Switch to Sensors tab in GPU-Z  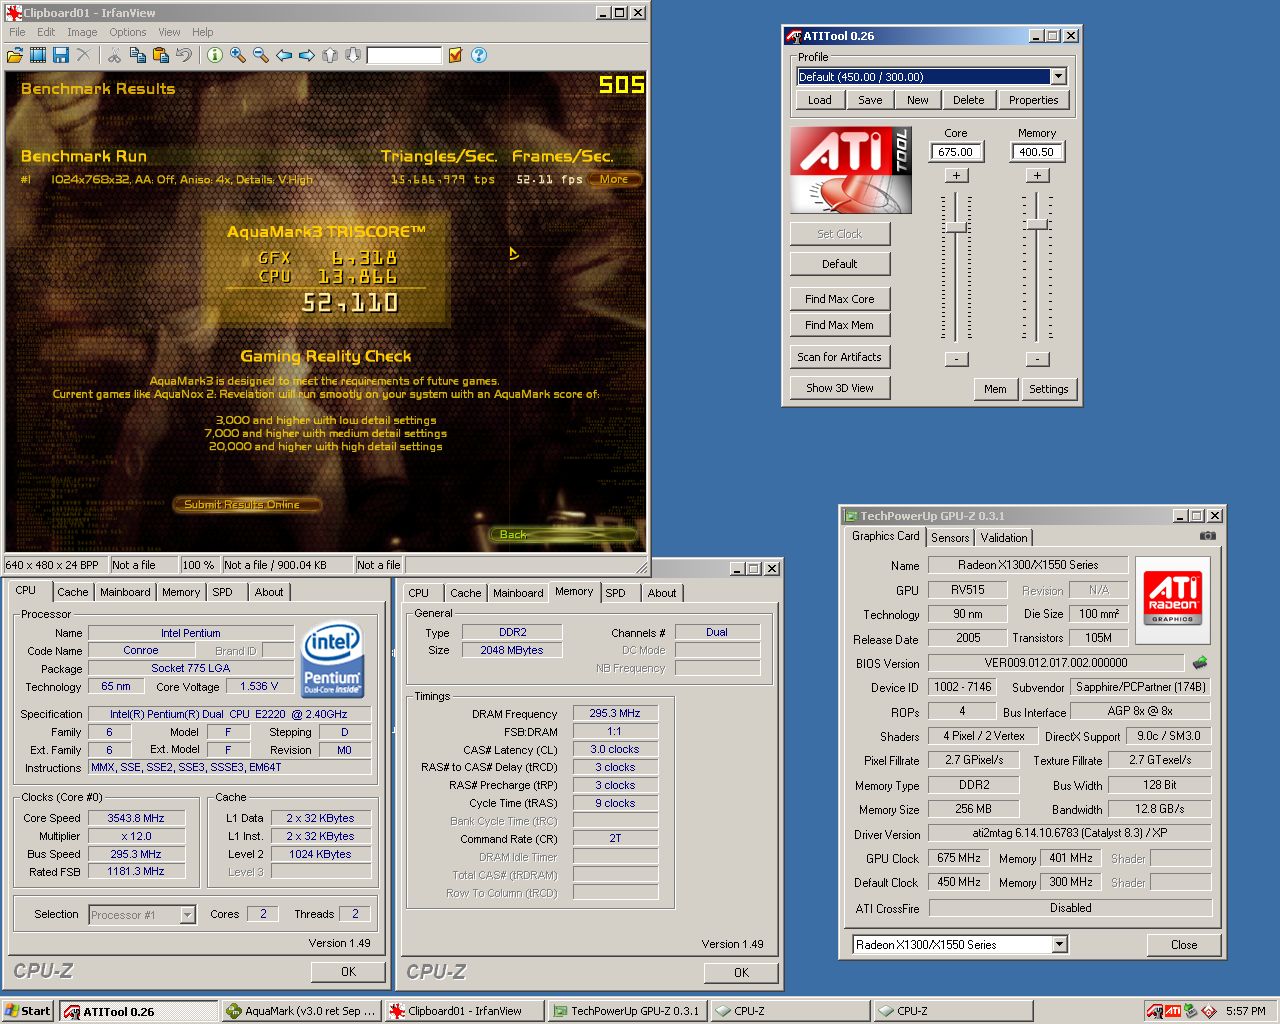click(x=950, y=537)
